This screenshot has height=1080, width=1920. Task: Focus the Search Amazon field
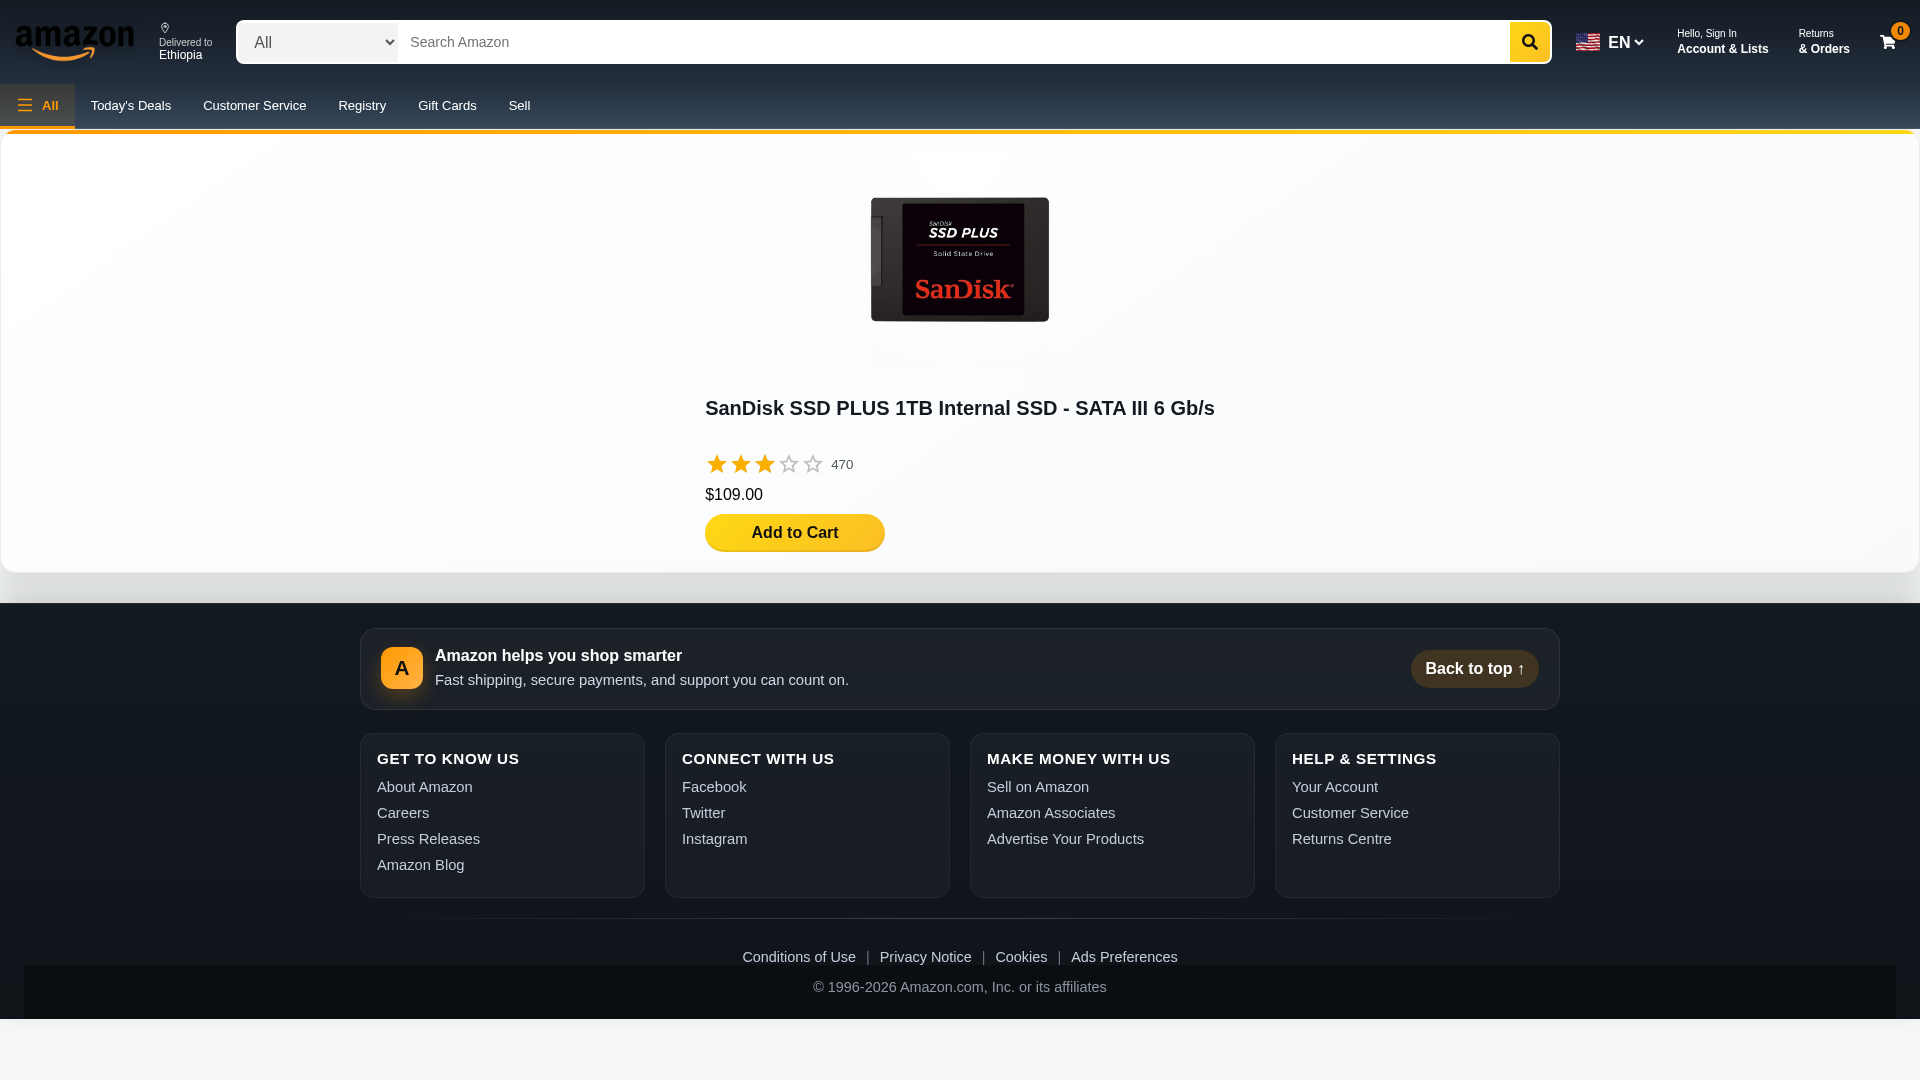tap(953, 42)
